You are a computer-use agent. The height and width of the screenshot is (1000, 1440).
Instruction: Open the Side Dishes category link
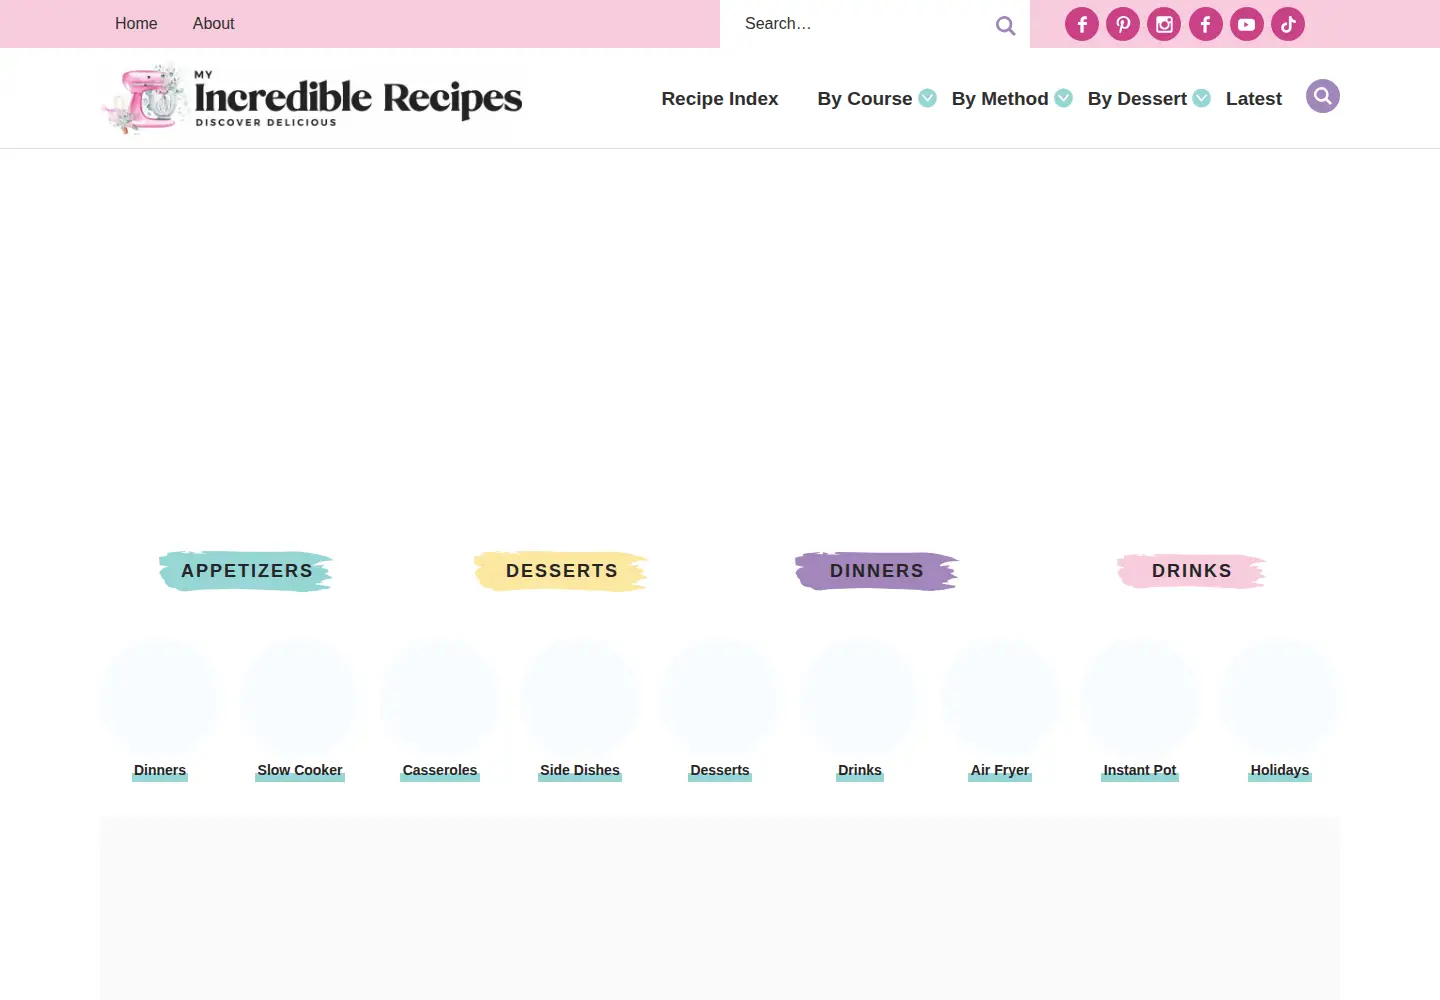[580, 771]
